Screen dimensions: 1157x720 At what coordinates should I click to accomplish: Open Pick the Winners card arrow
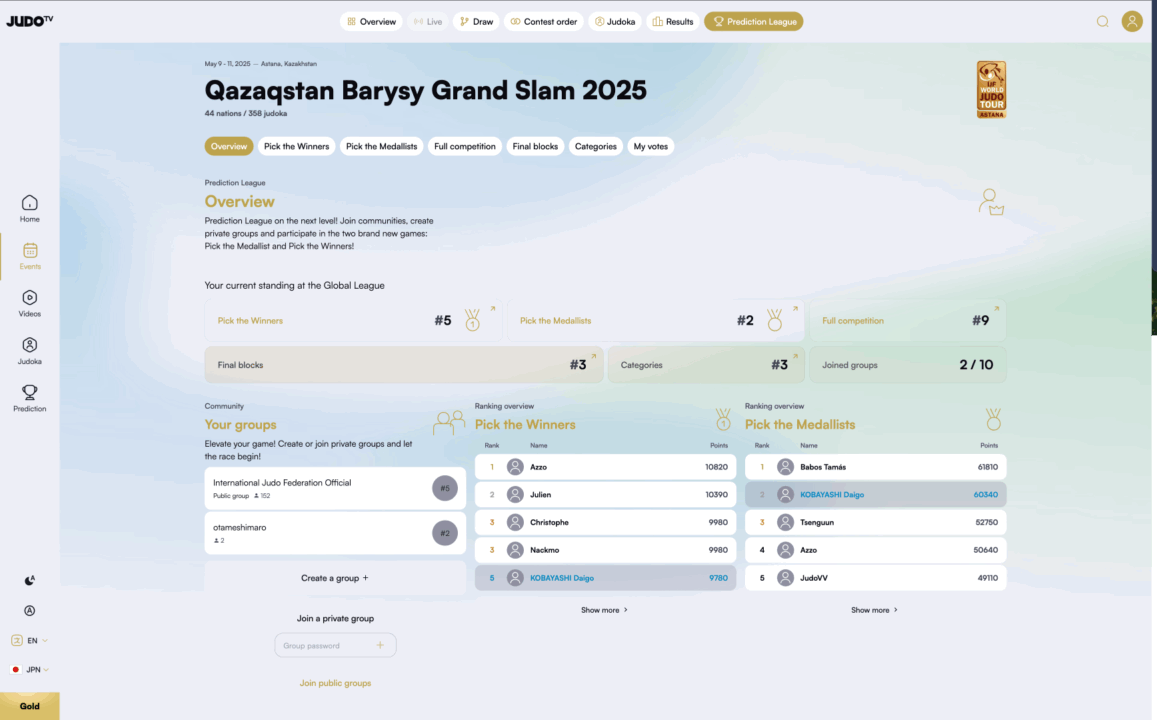click(493, 308)
